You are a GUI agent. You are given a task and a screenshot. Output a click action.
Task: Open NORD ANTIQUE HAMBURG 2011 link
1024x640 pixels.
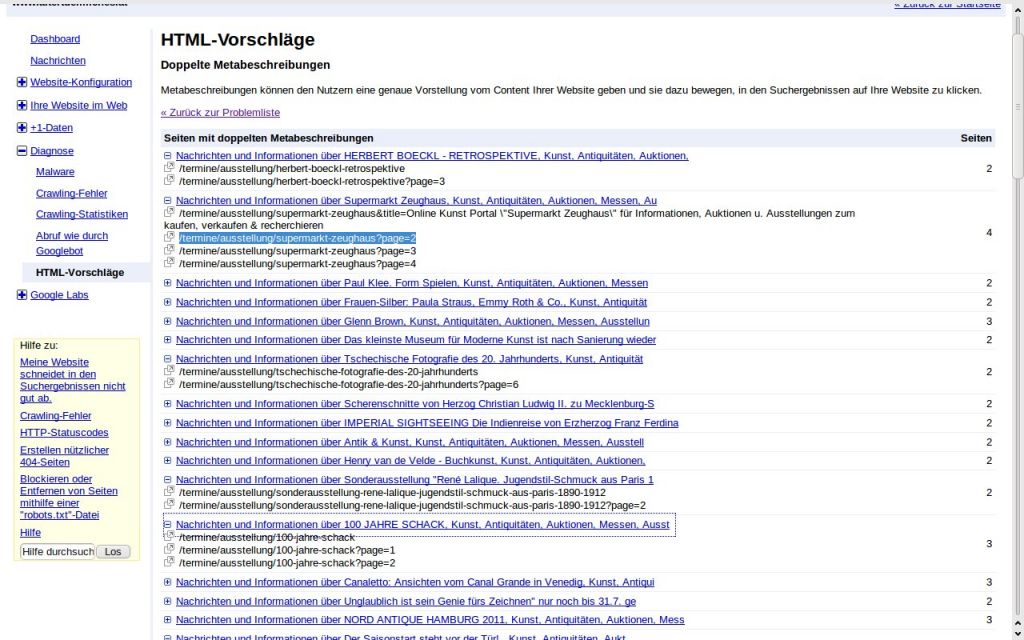430,620
